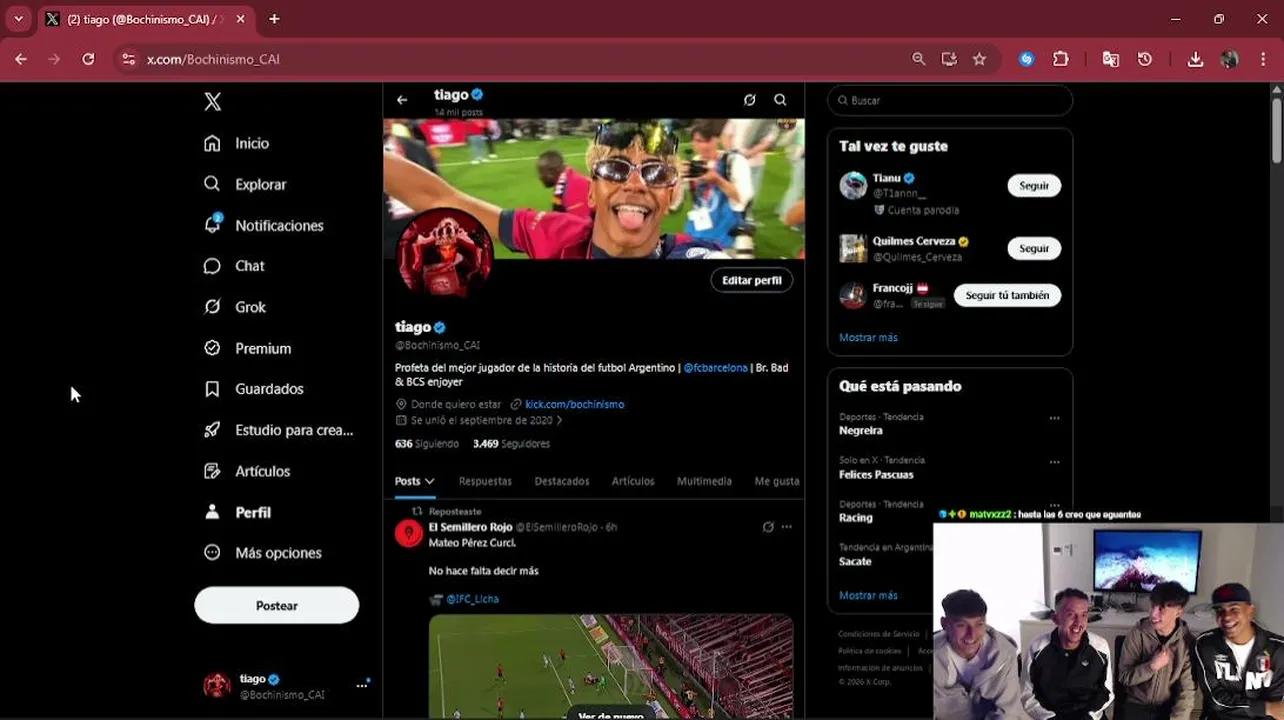Click the Editar perfil button
The width and height of the screenshot is (1284, 720).
click(x=752, y=280)
